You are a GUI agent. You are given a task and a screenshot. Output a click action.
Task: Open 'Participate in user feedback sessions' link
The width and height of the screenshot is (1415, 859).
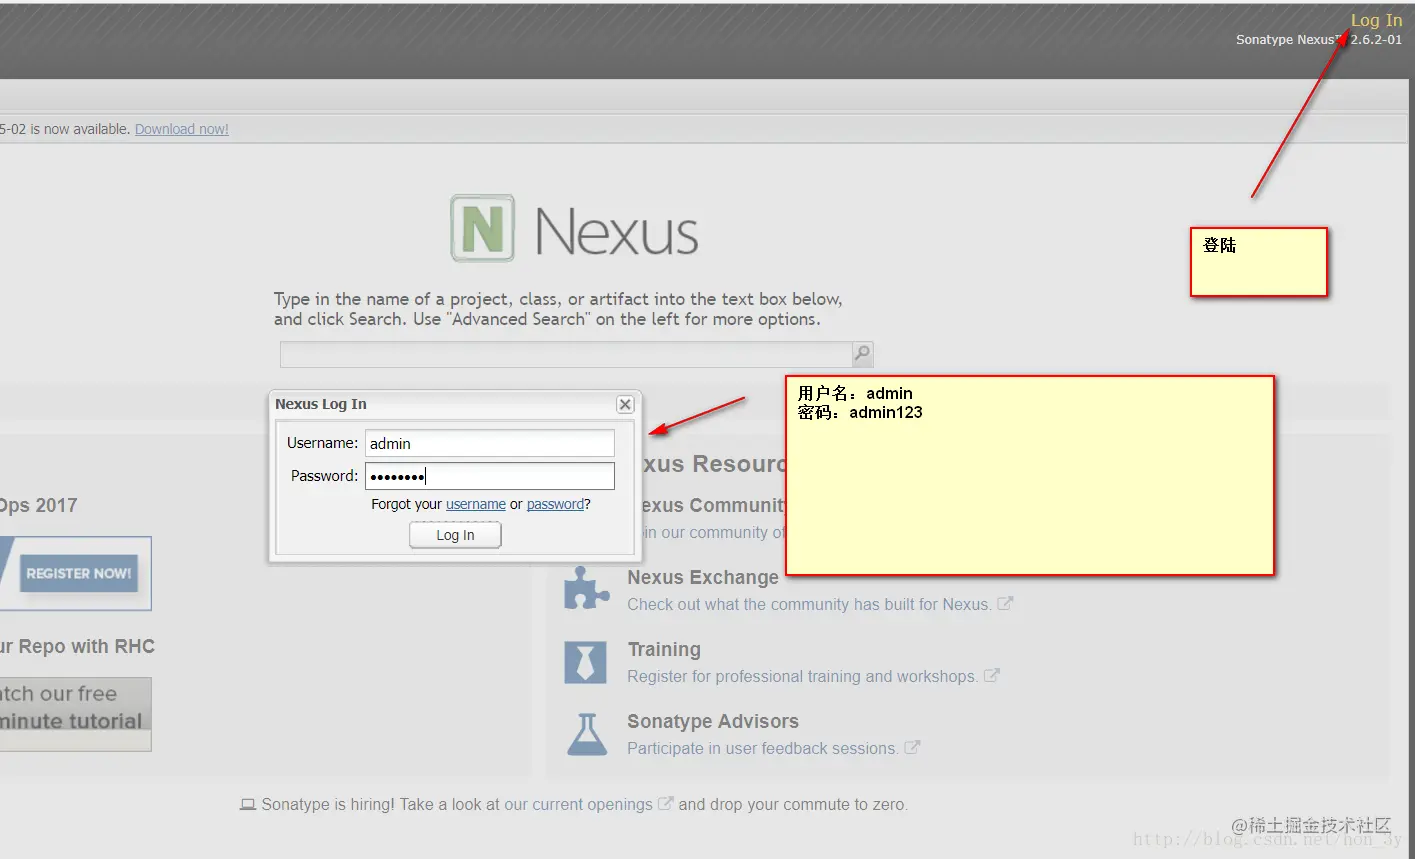click(762, 748)
